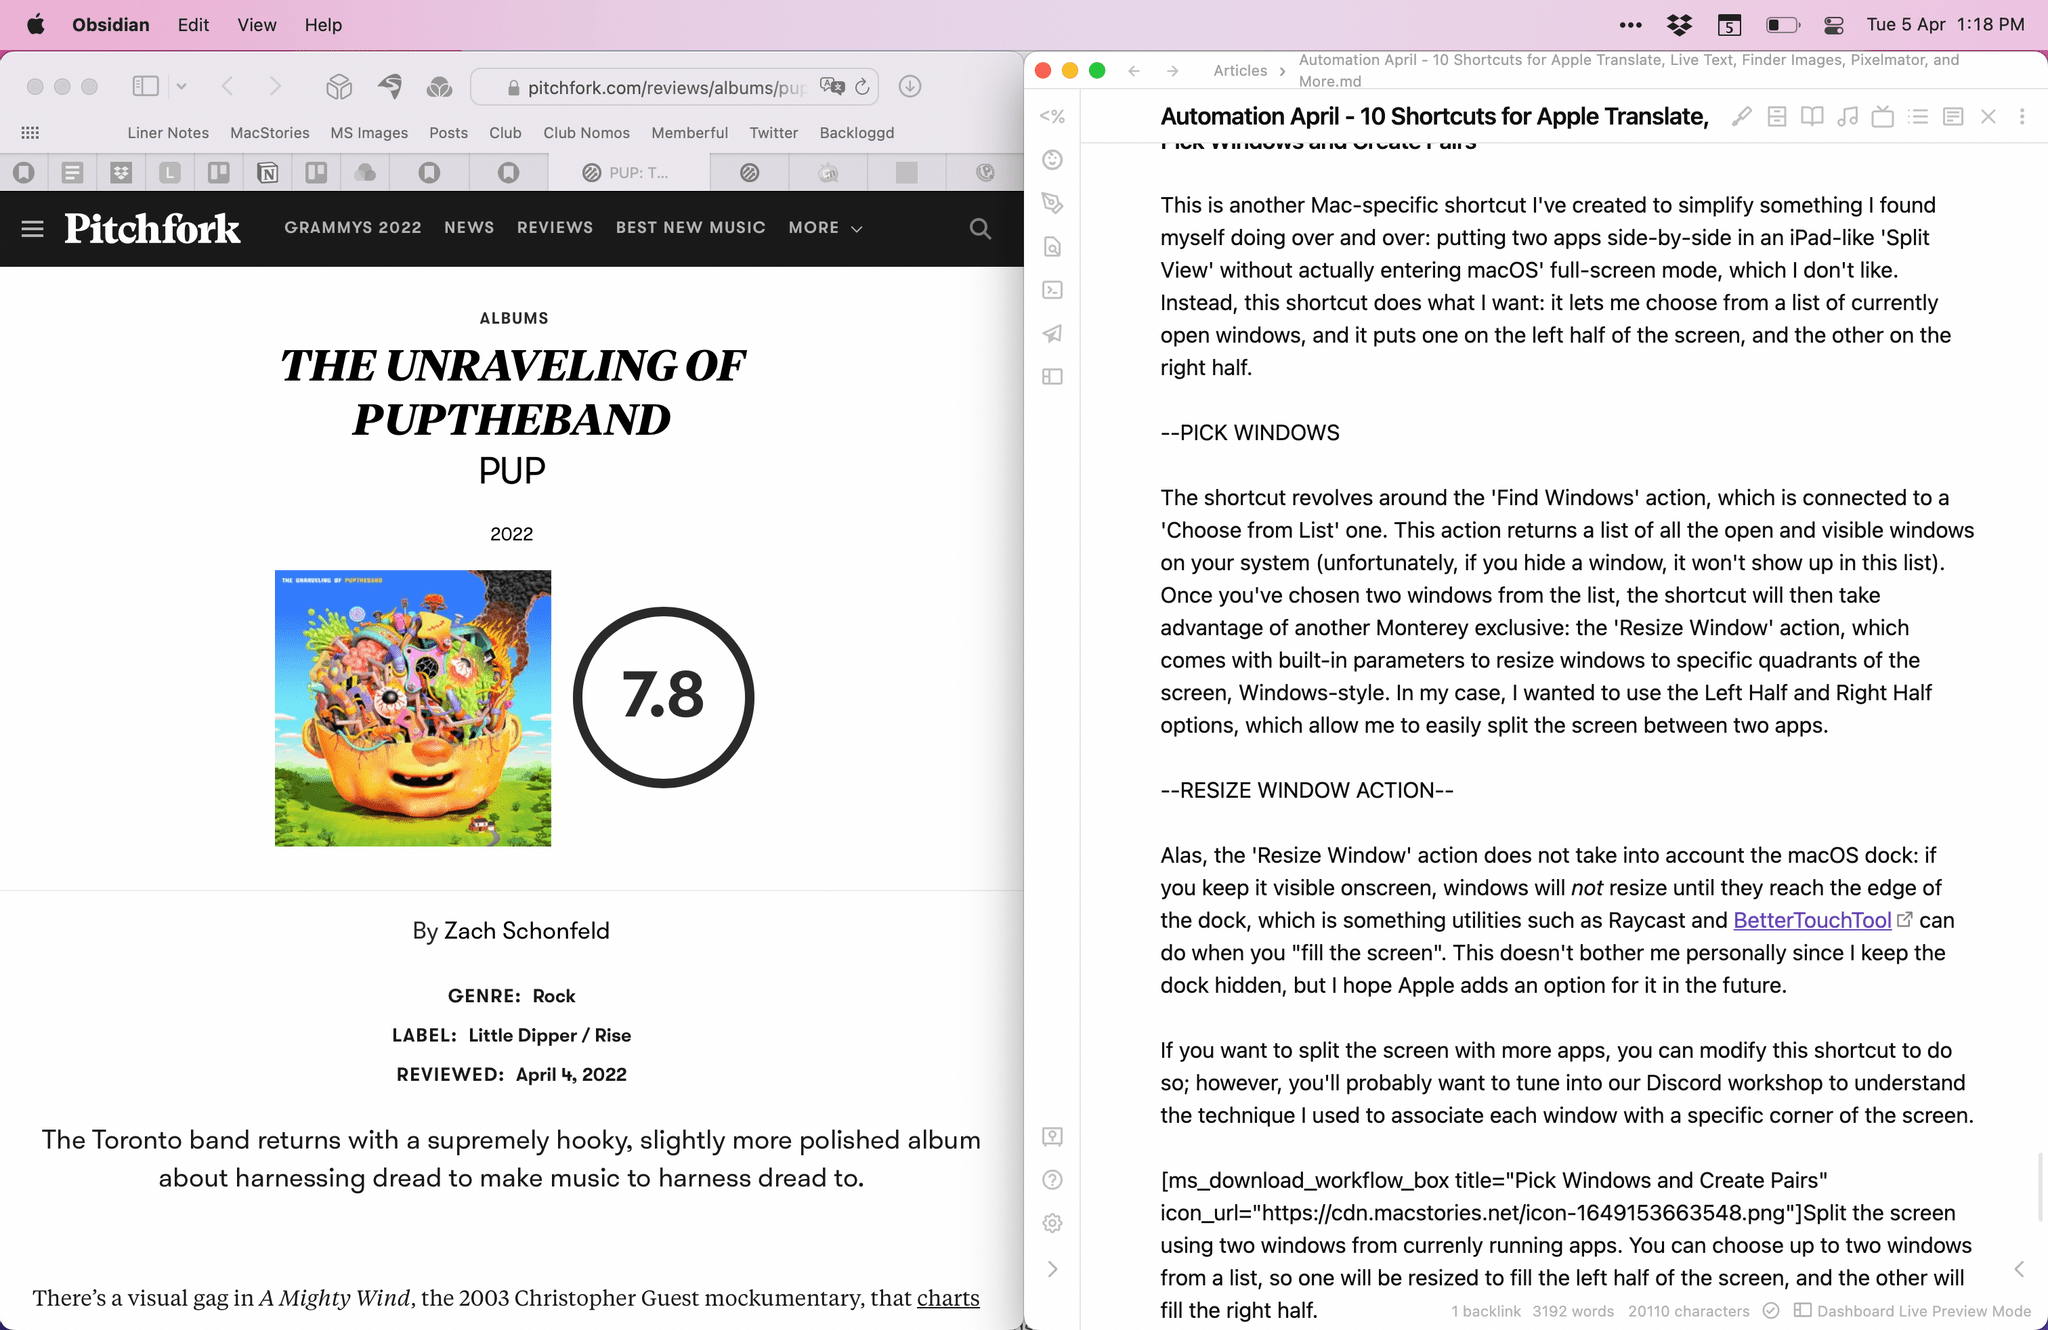The height and width of the screenshot is (1330, 2048).
Task: Click the Pitchfork album cover thumbnail
Action: click(x=412, y=708)
